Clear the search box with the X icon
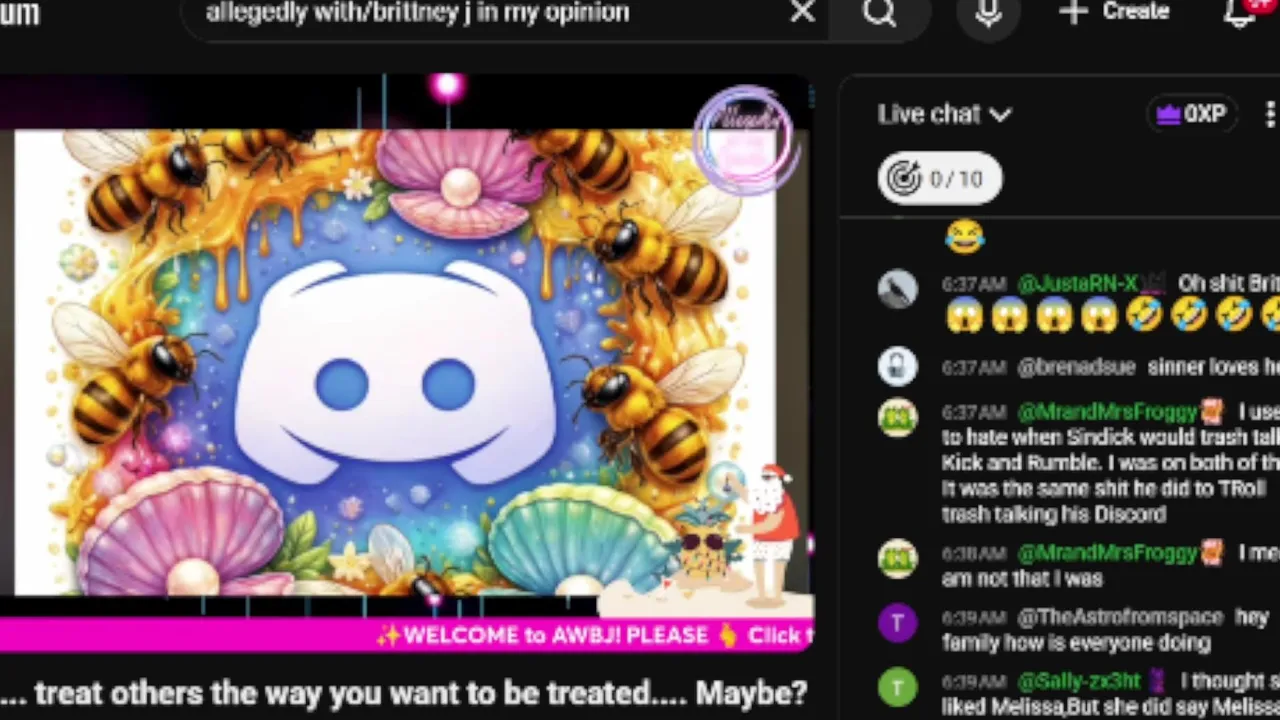1280x720 pixels. (802, 12)
